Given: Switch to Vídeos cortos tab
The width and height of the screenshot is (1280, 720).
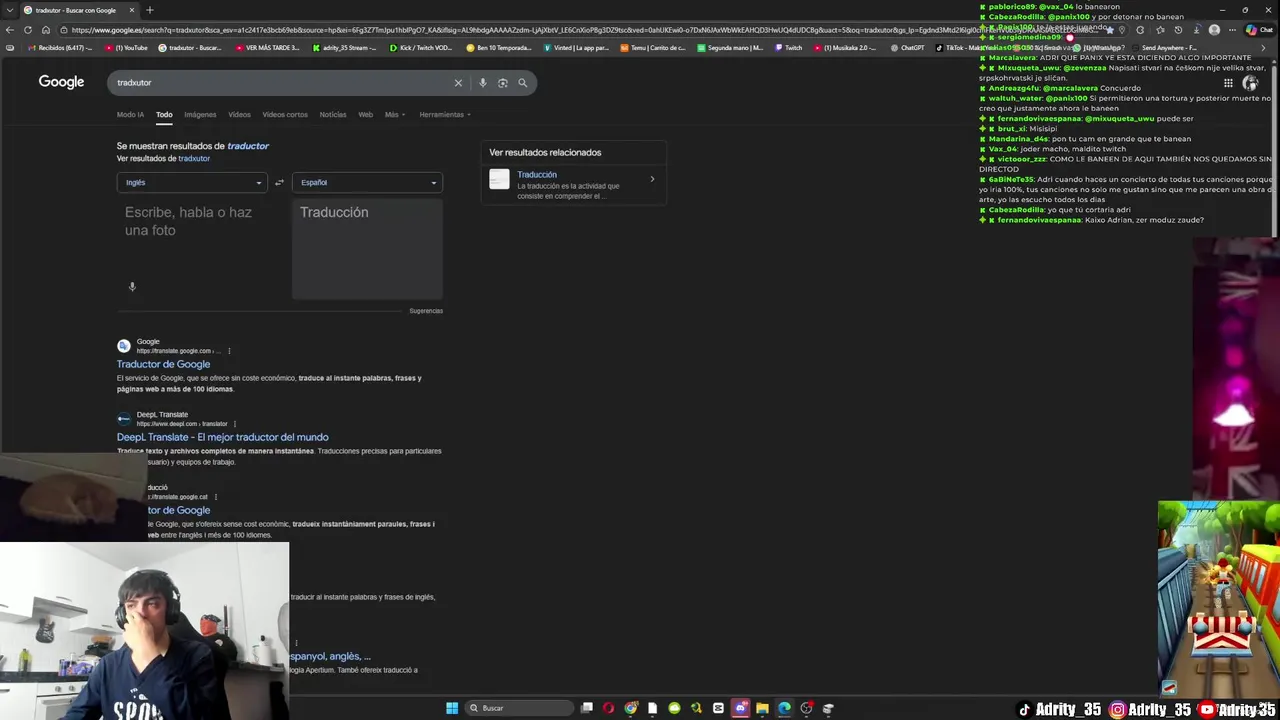Looking at the screenshot, I should coord(285,114).
